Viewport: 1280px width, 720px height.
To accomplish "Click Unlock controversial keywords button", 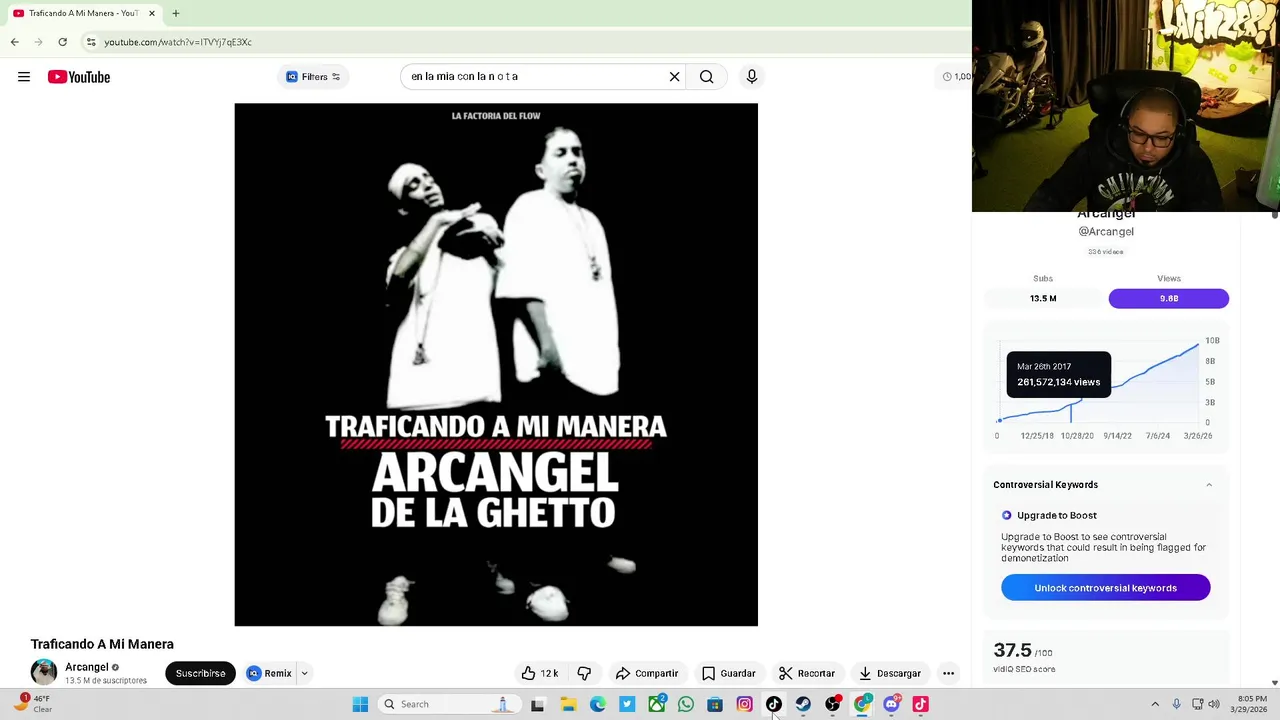I will pos(1106,588).
